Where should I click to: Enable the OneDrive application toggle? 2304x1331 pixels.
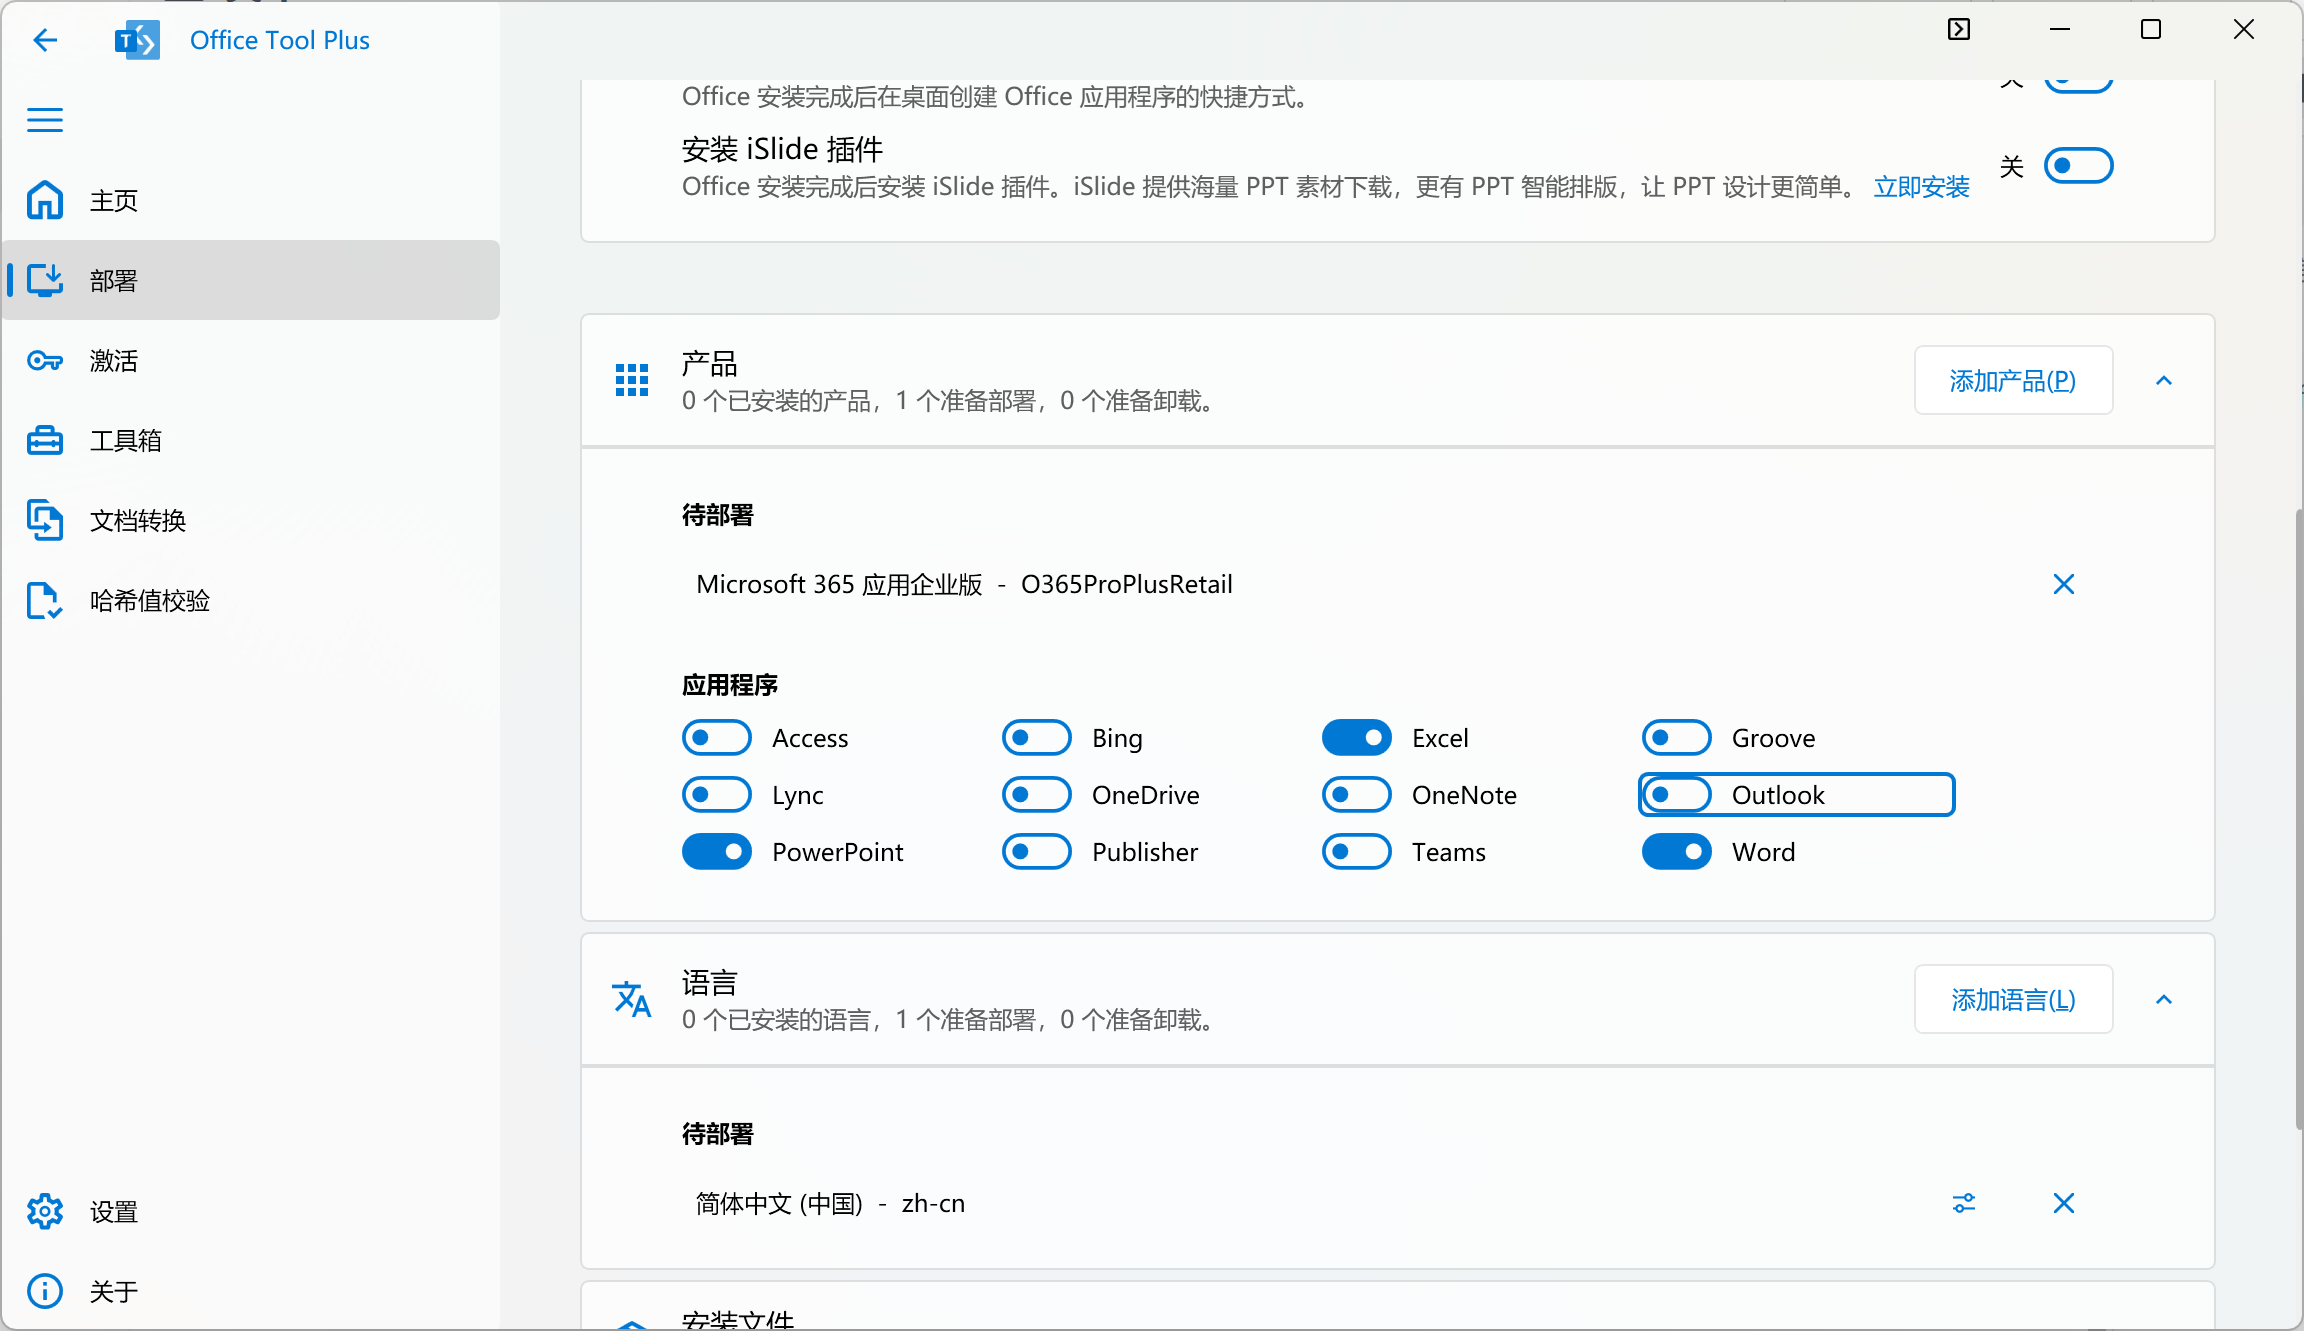[1037, 795]
